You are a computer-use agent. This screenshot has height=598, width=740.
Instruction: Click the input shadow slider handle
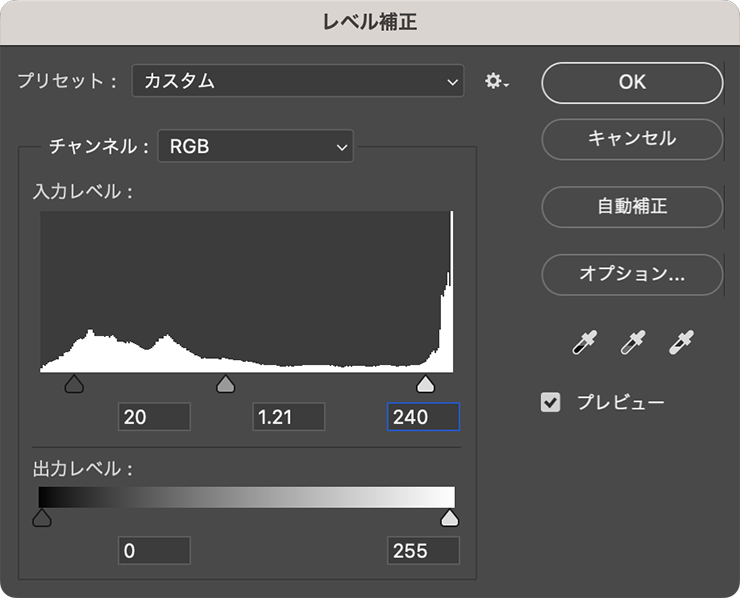(x=73, y=385)
